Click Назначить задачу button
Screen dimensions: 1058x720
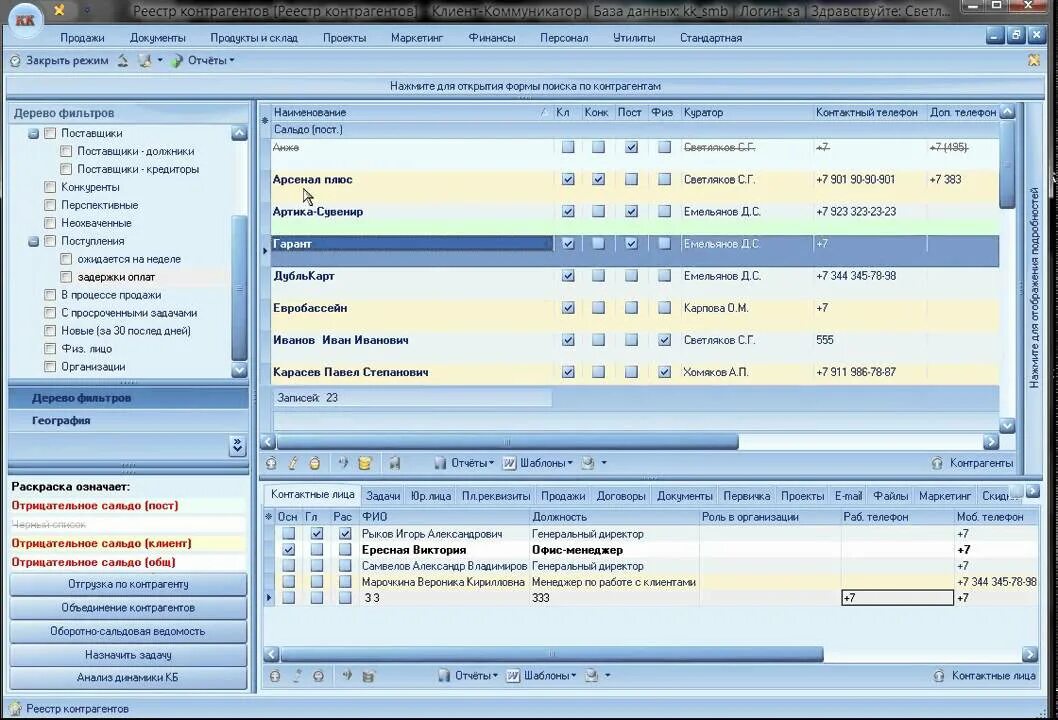click(128, 655)
